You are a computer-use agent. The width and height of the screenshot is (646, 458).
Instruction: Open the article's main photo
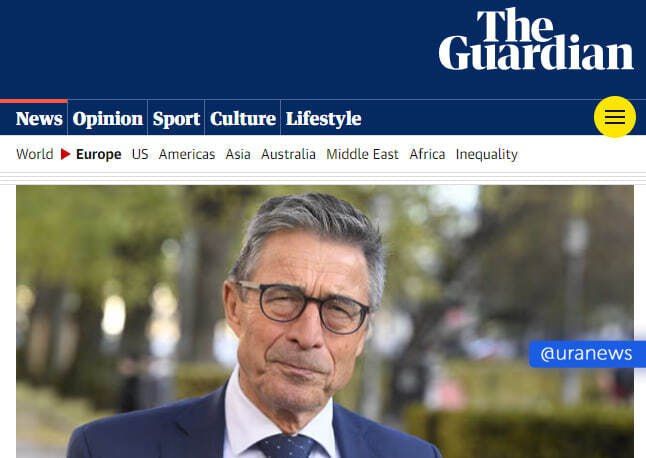(325, 321)
